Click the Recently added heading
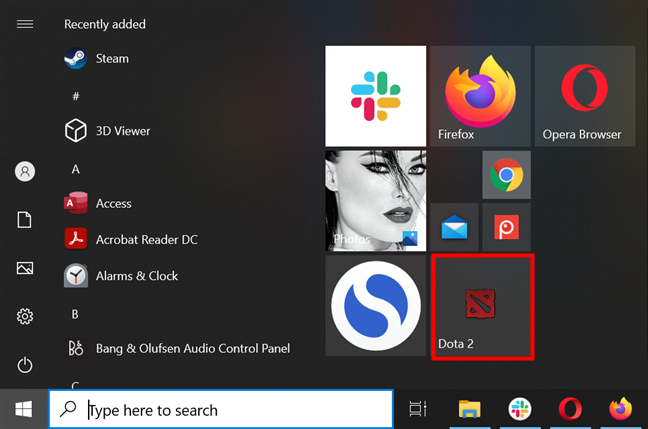 point(105,24)
